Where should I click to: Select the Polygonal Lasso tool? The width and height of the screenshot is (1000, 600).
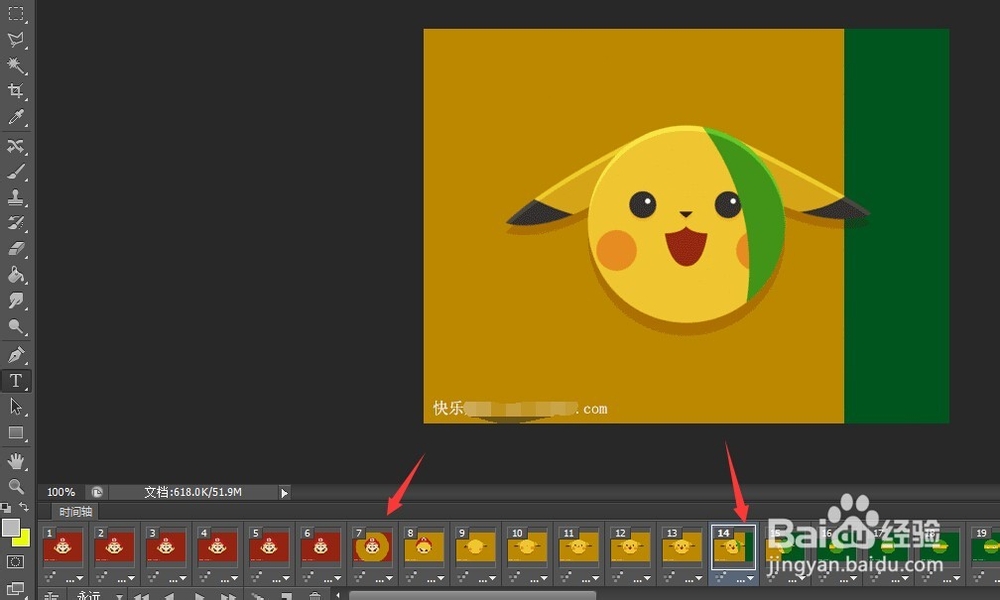[16, 40]
